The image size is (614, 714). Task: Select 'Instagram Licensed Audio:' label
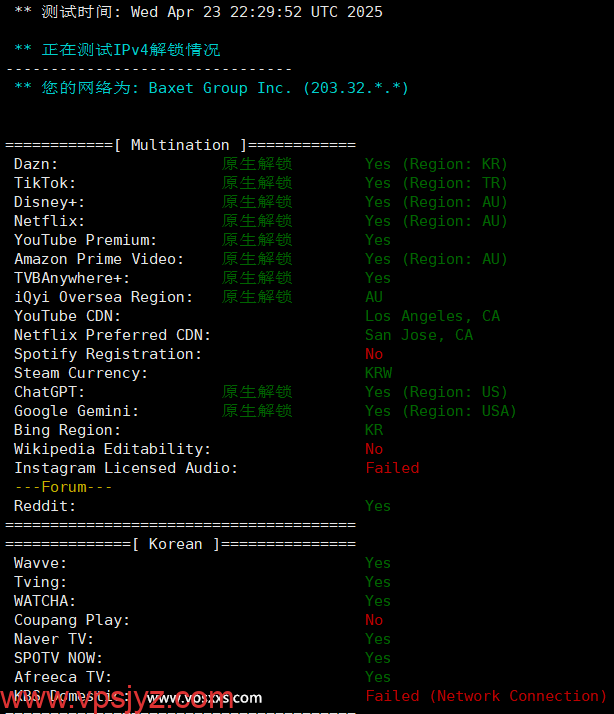click(126, 468)
